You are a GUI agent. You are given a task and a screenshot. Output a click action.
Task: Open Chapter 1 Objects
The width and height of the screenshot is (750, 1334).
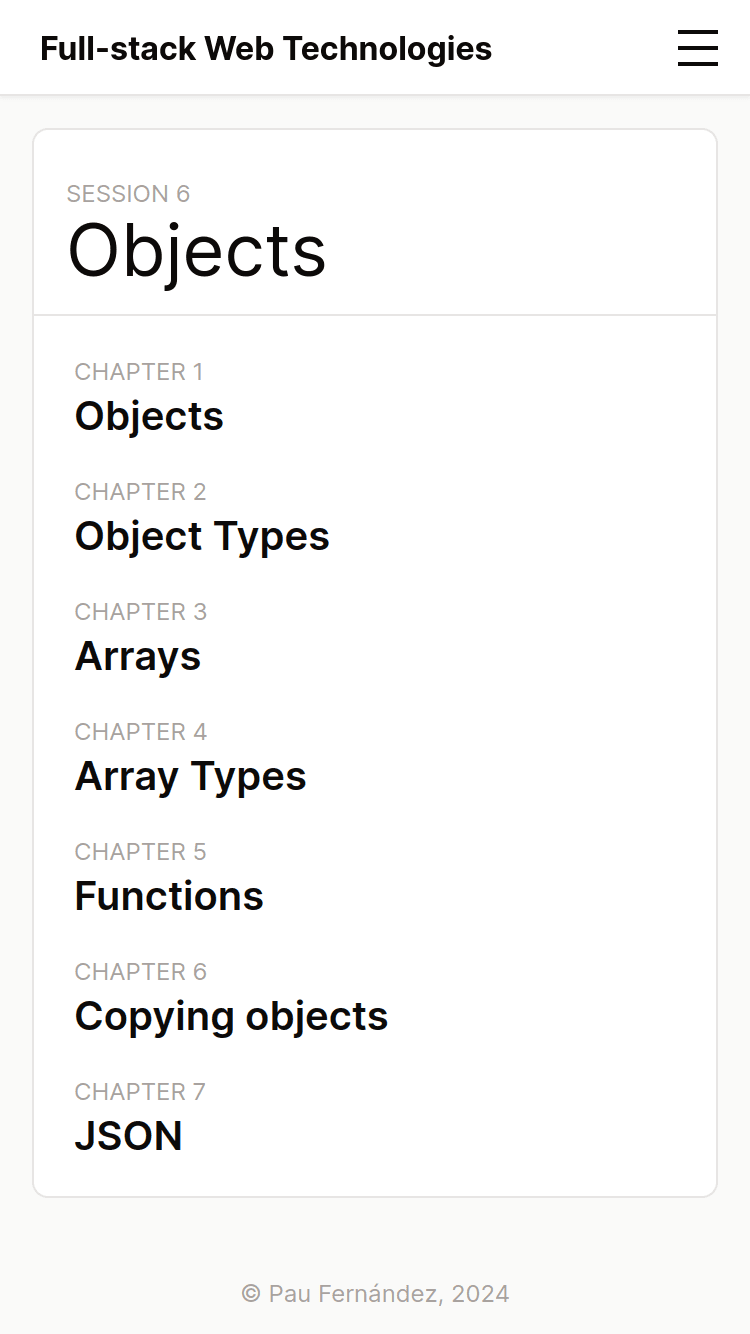pyautogui.click(x=149, y=416)
